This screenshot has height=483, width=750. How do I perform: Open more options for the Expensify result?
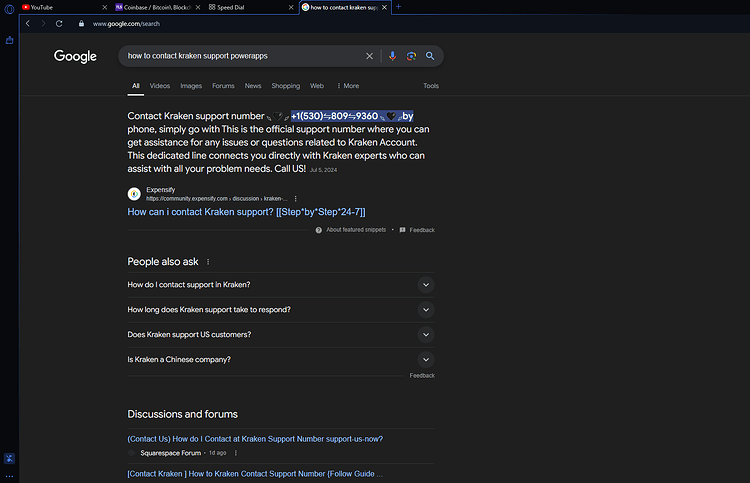pyautogui.click(x=296, y=198)
